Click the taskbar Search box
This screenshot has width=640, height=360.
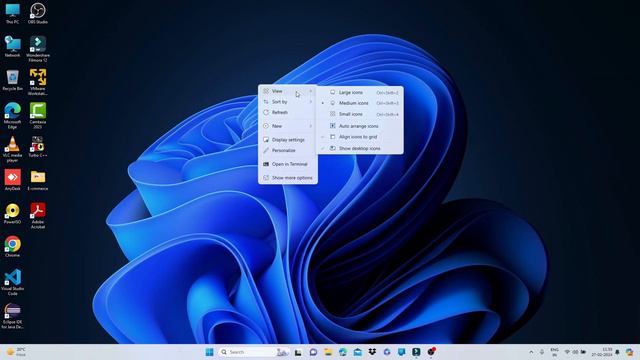click(254, 352)
